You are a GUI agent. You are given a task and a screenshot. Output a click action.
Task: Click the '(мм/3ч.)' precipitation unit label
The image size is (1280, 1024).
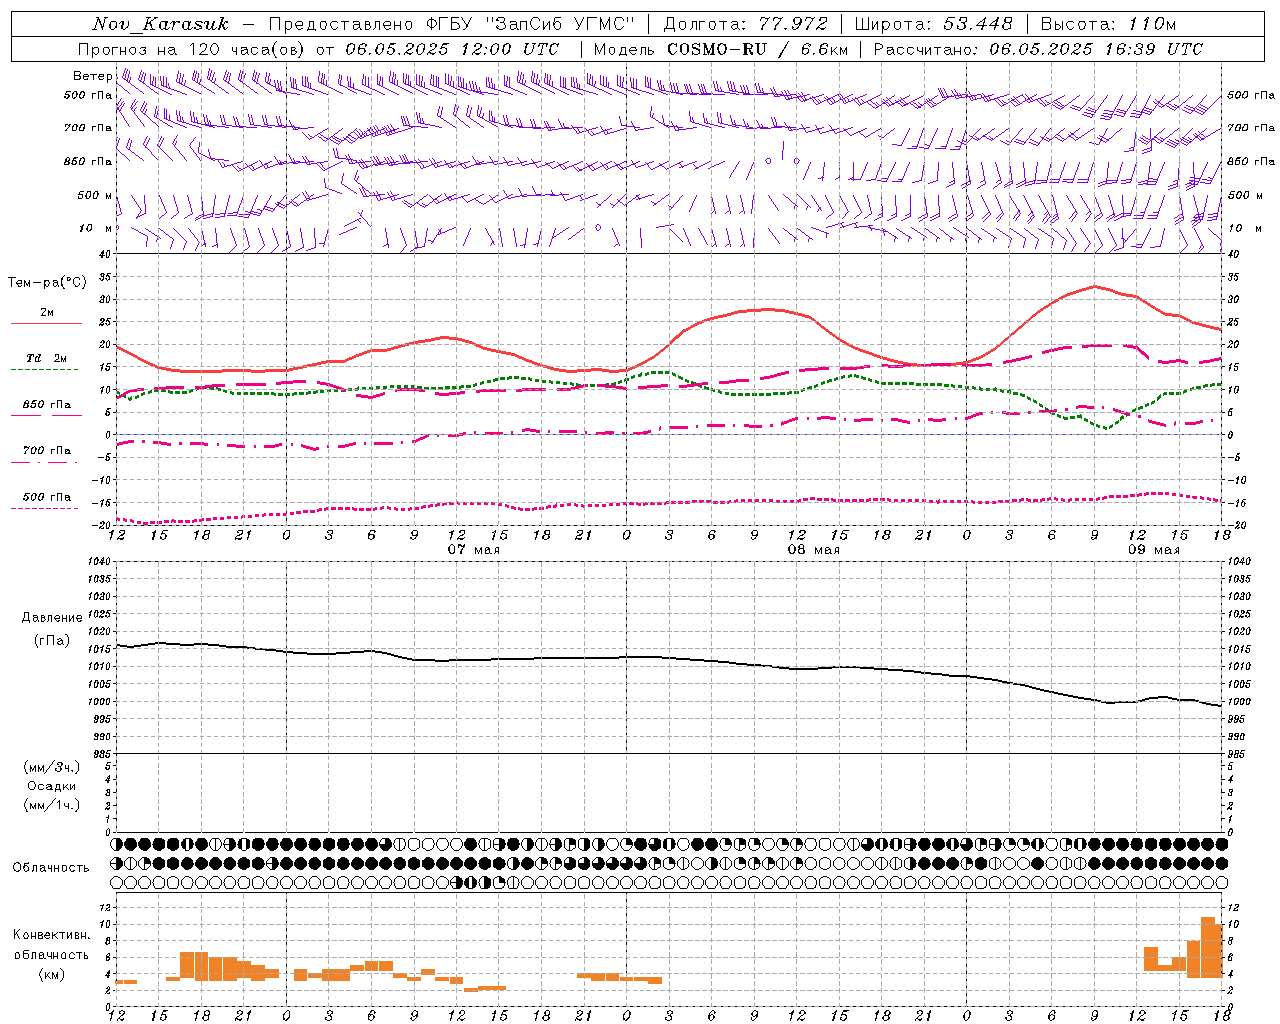click(x=52, y=767)
